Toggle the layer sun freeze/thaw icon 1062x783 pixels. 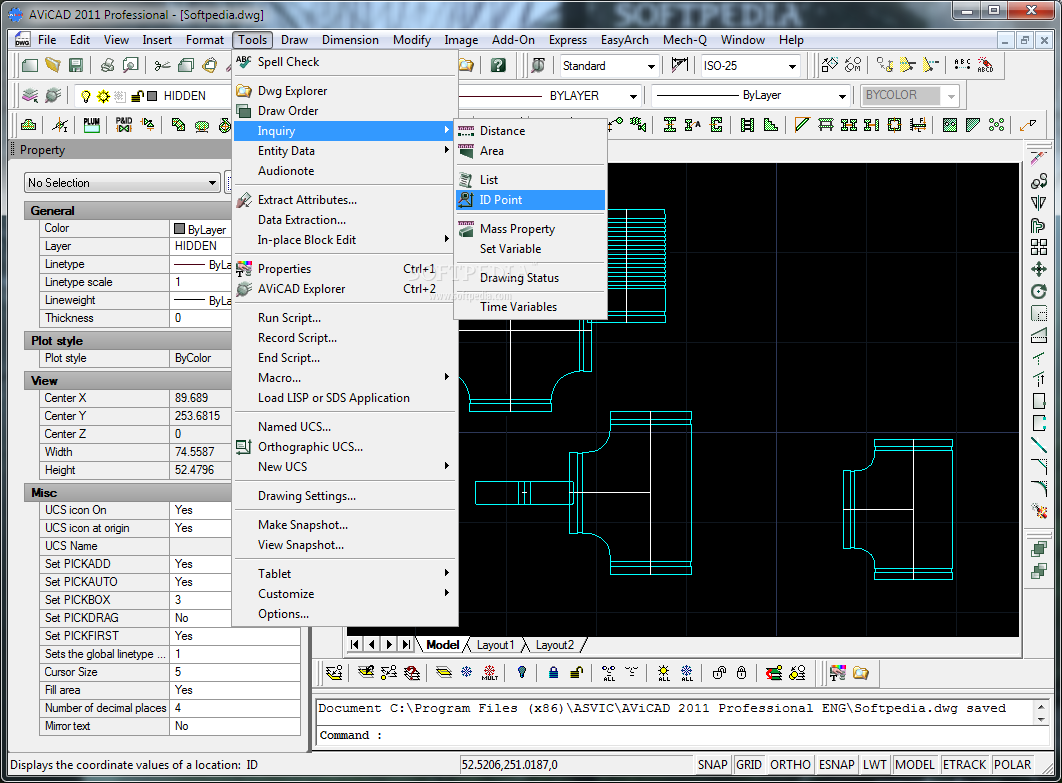[x=103, y=96]
